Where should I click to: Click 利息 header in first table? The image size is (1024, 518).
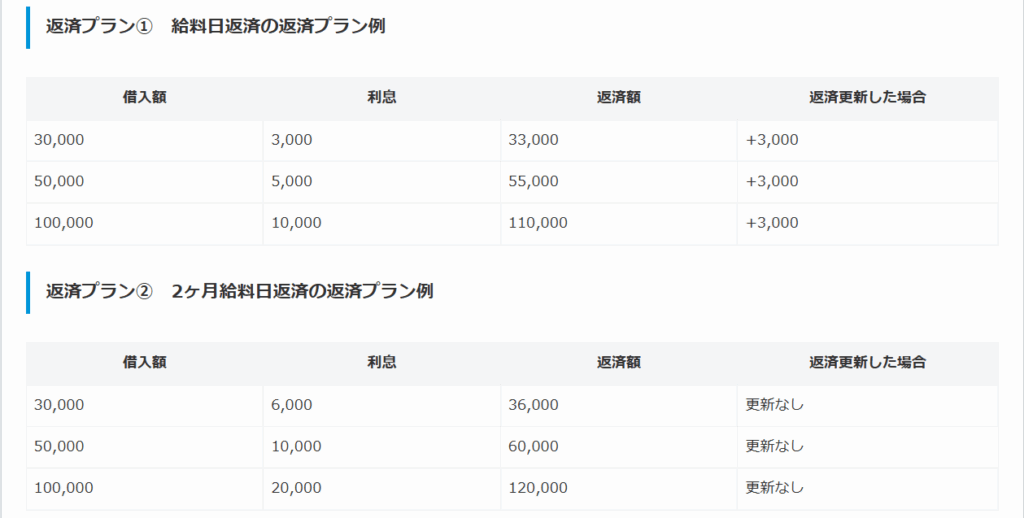tap(381, 98)
